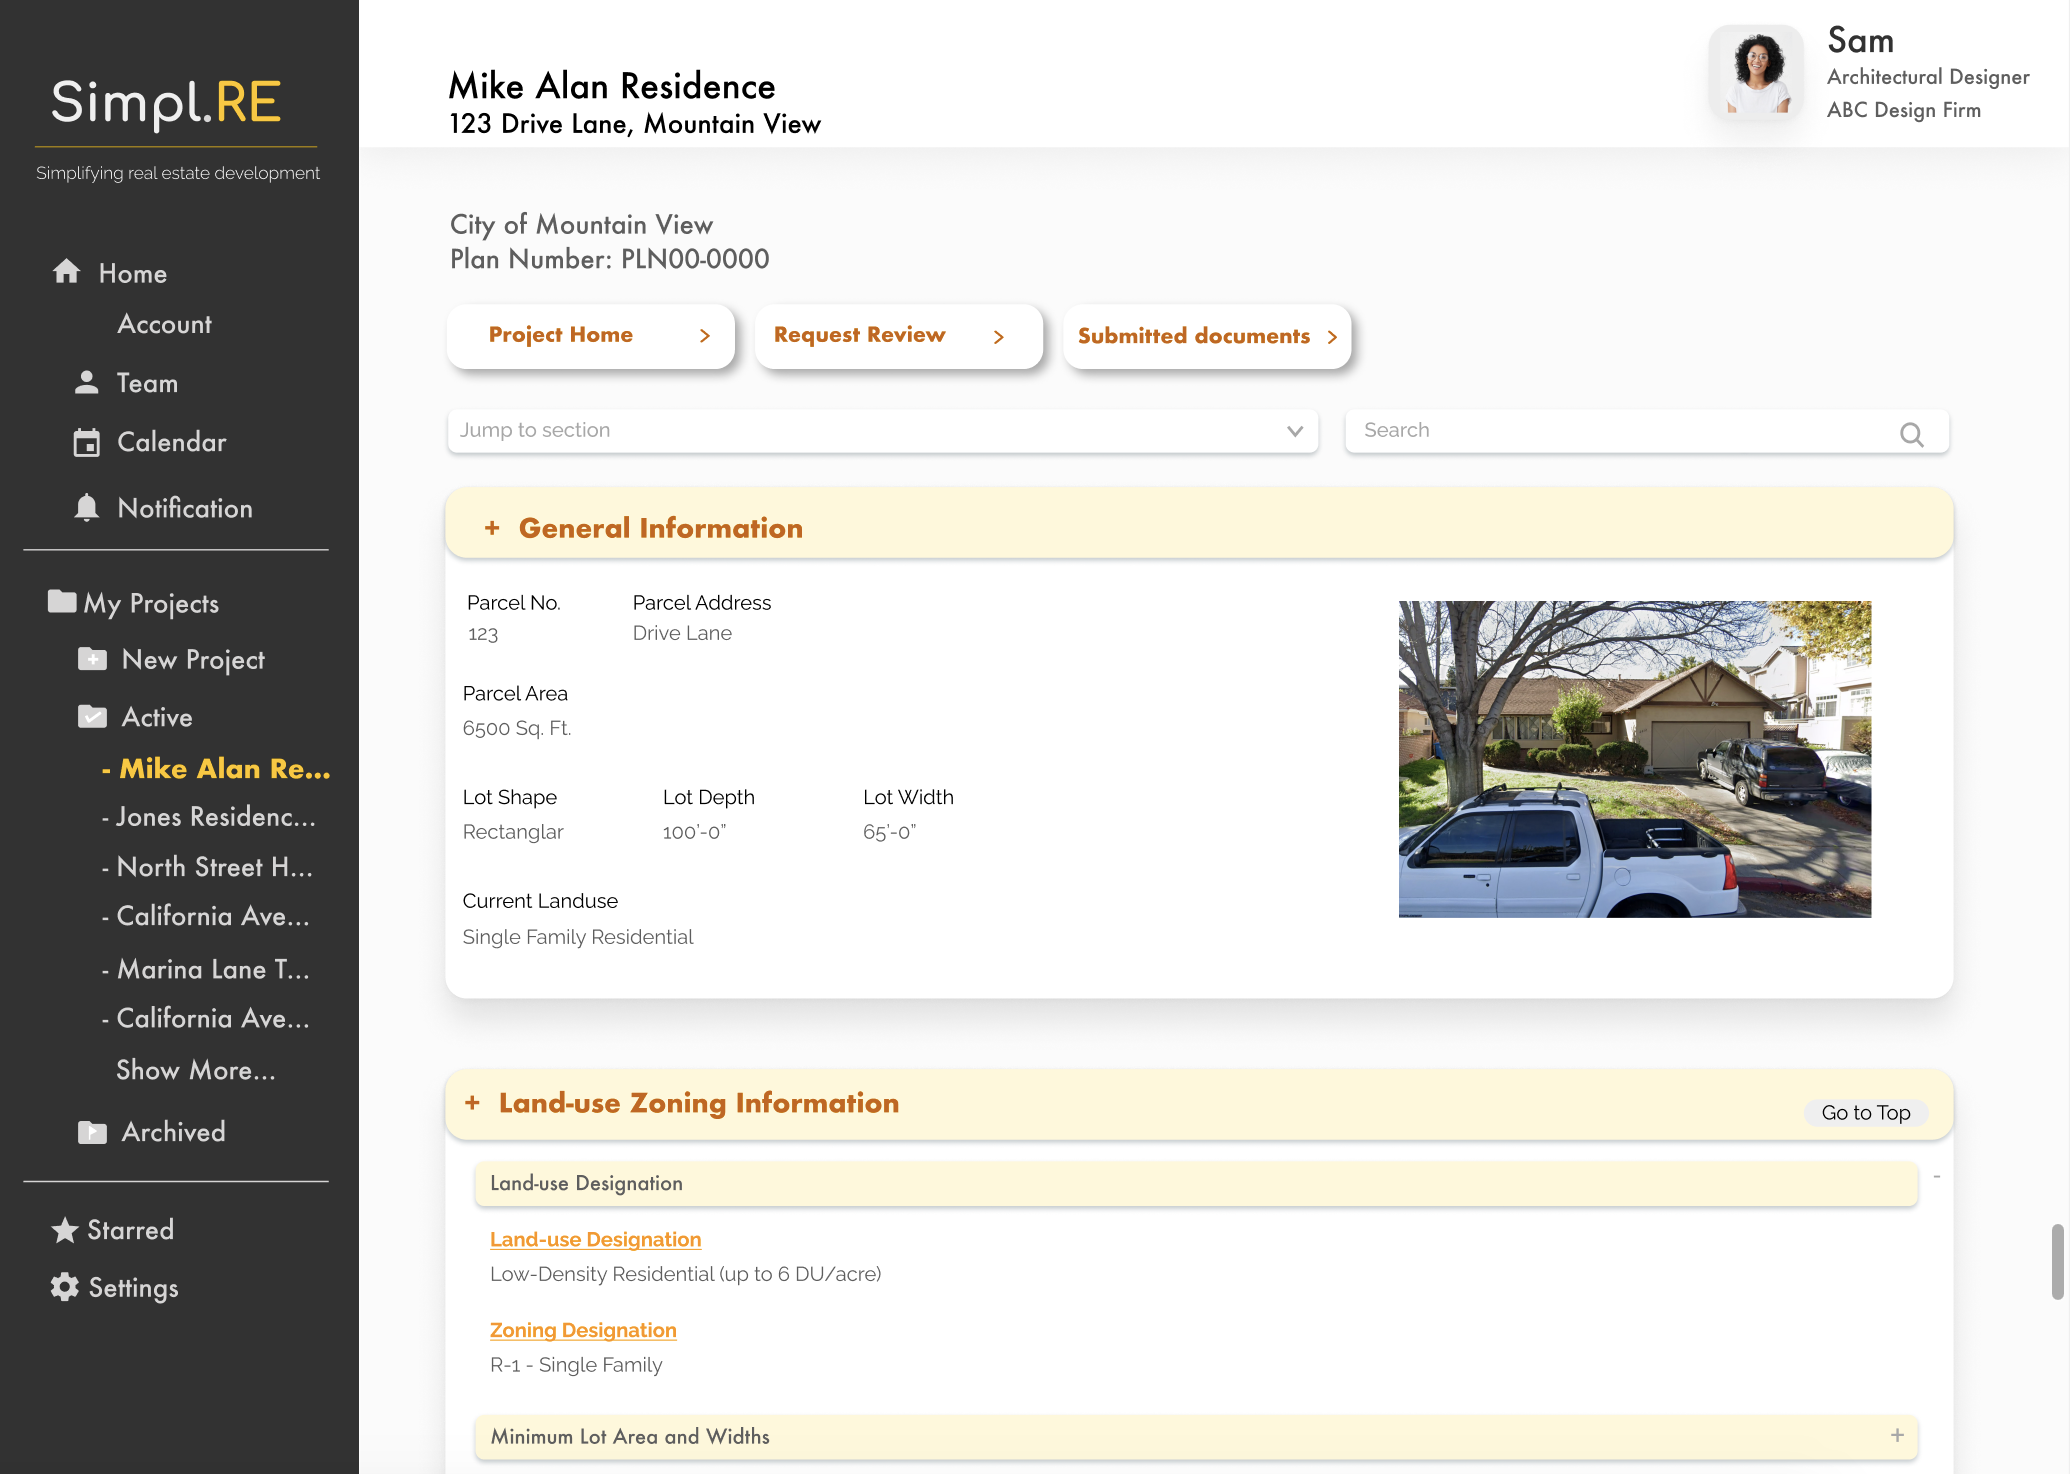Open Active projects folder
This screenshot has width=2070, height=1474.
coord(157,717)
